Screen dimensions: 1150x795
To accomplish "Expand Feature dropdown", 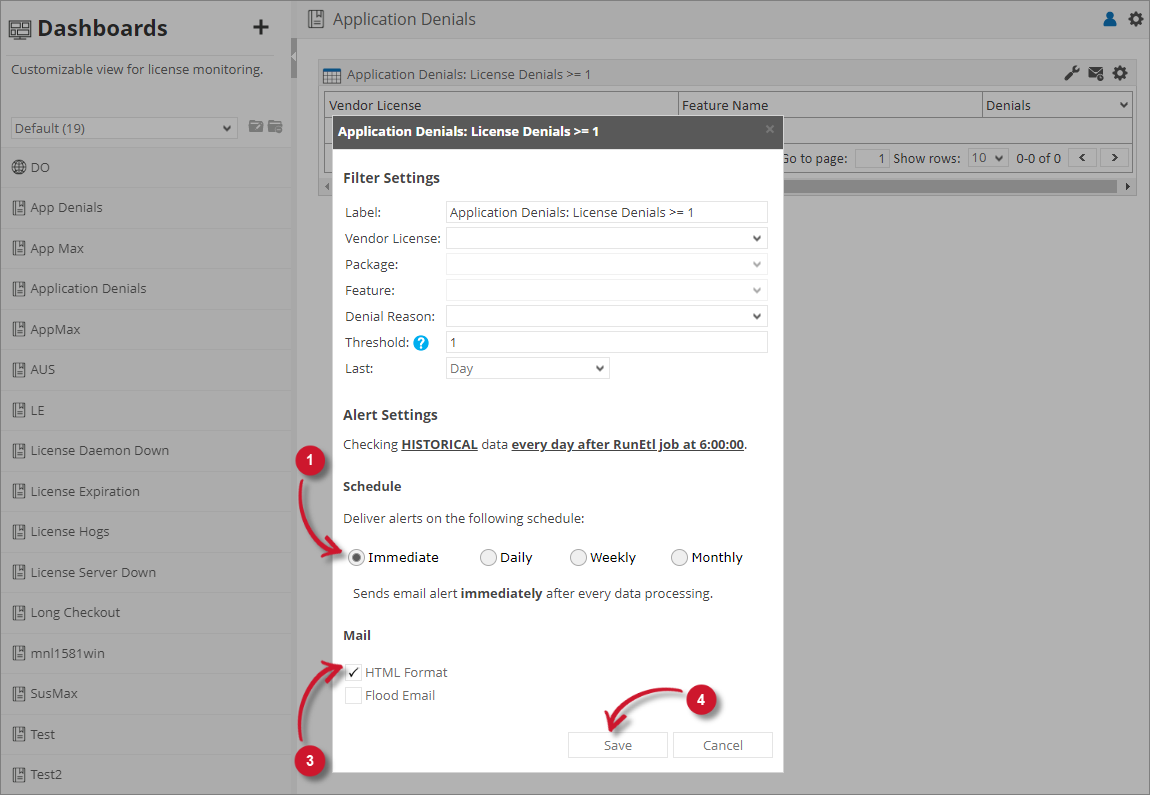I will [x=607, y=290].
